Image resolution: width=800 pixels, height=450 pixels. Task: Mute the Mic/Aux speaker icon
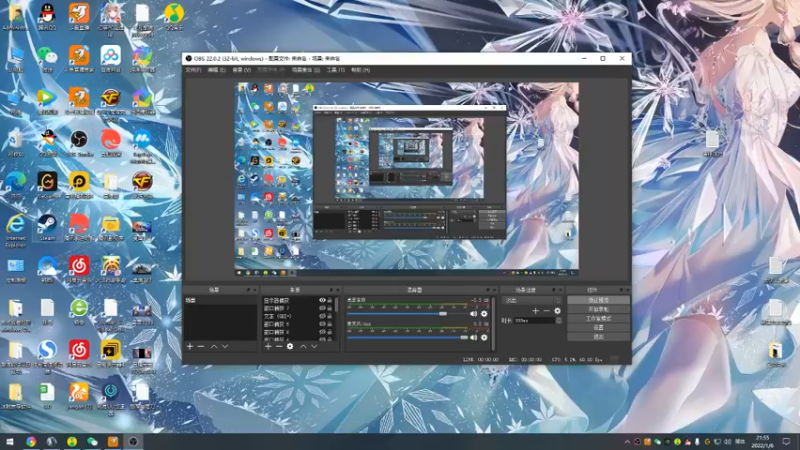click(473, 337)
